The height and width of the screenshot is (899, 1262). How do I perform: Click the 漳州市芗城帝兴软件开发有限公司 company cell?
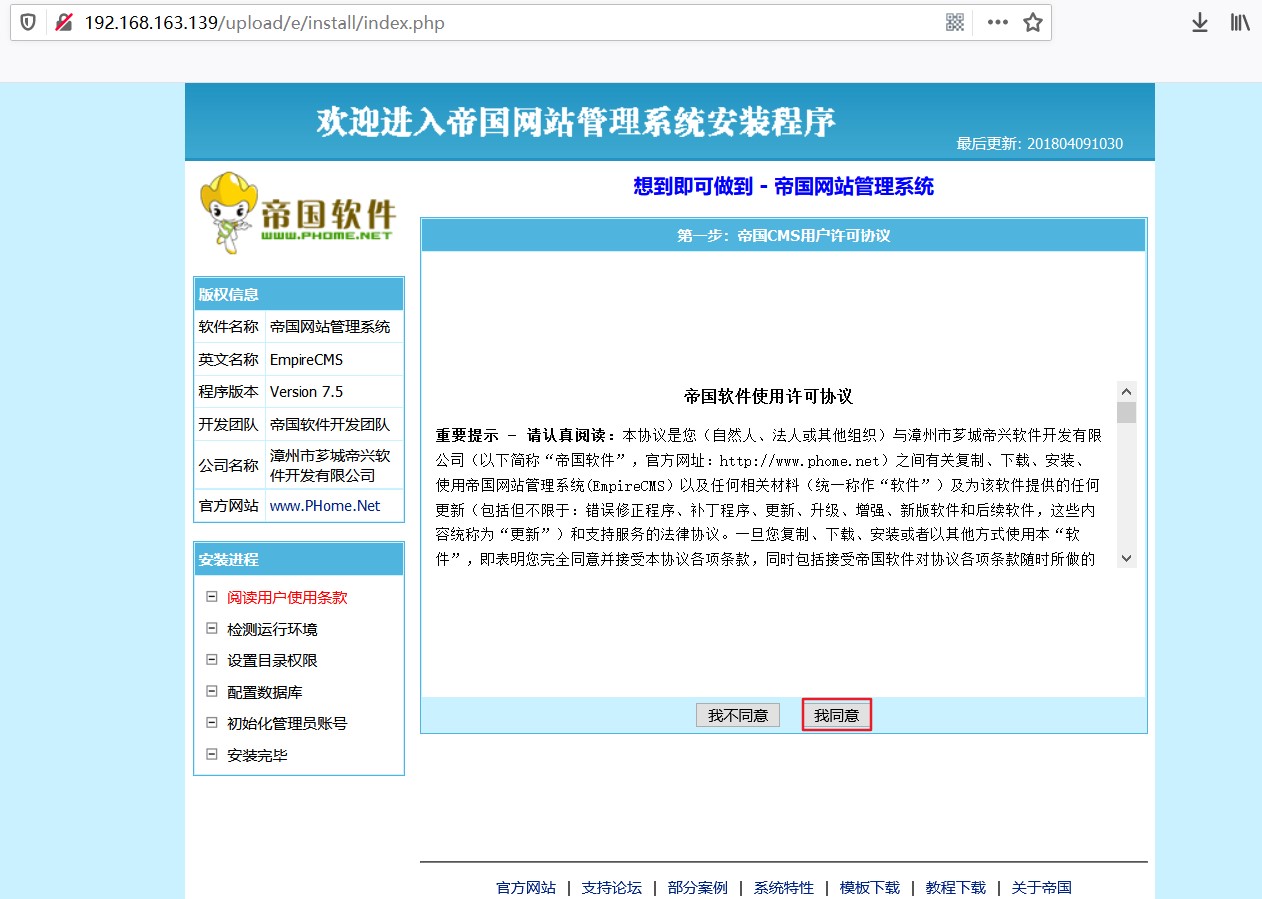tap(334, 465)
